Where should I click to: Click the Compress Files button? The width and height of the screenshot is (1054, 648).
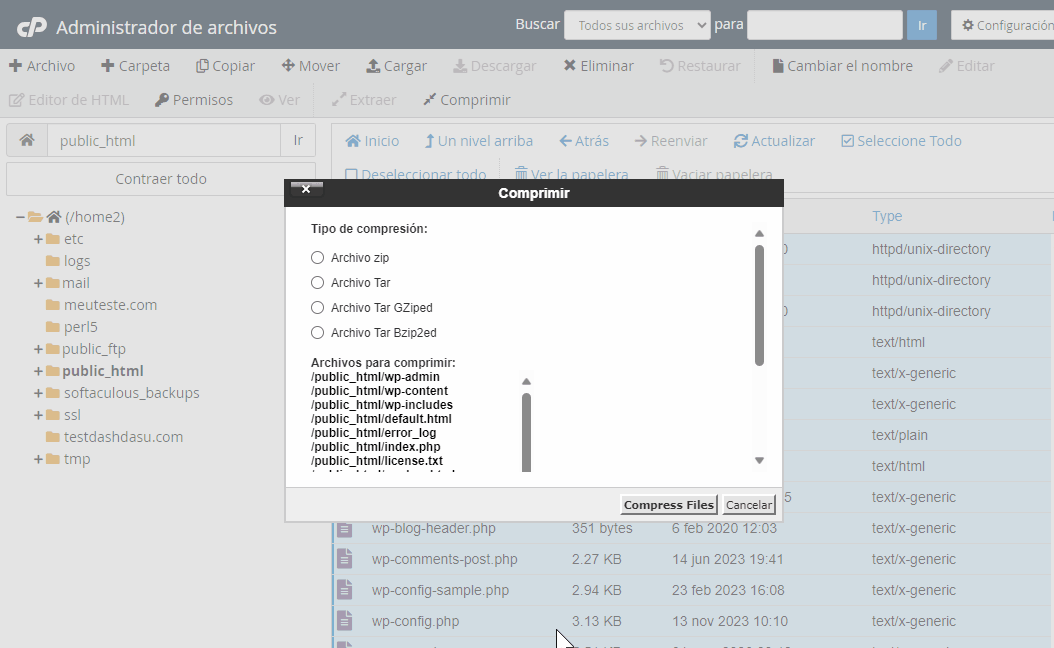click(669, 505)
